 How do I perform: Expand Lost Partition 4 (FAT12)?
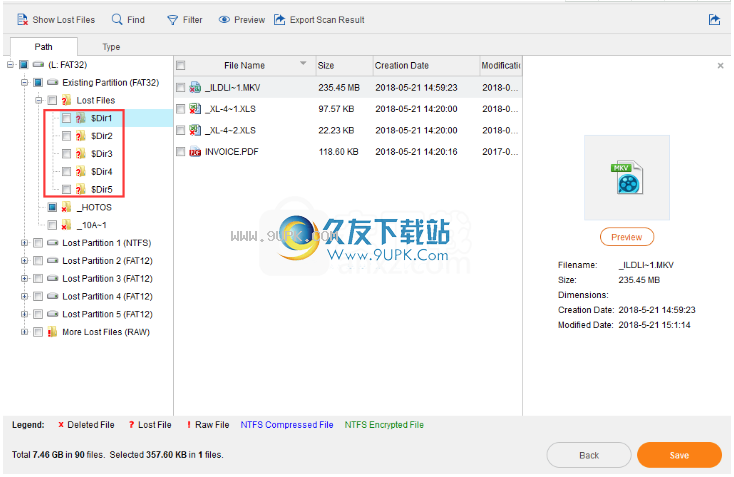coord(24,296)
